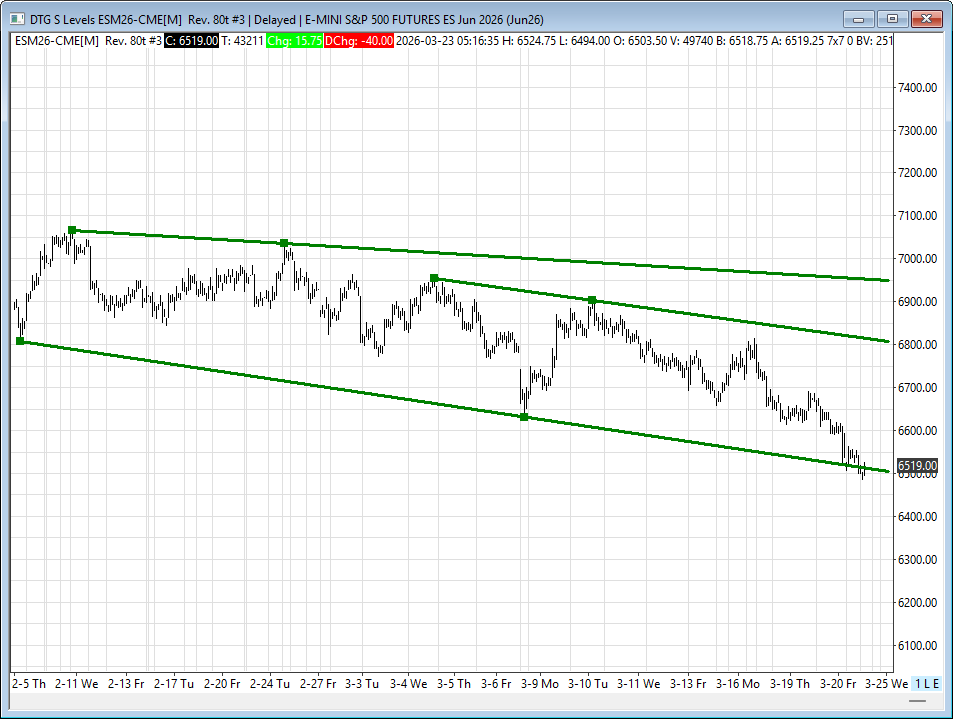Viewport: 953px width, 719px height.
Task: Click the anchor square at 3-10 high
Action: (592, 300)
